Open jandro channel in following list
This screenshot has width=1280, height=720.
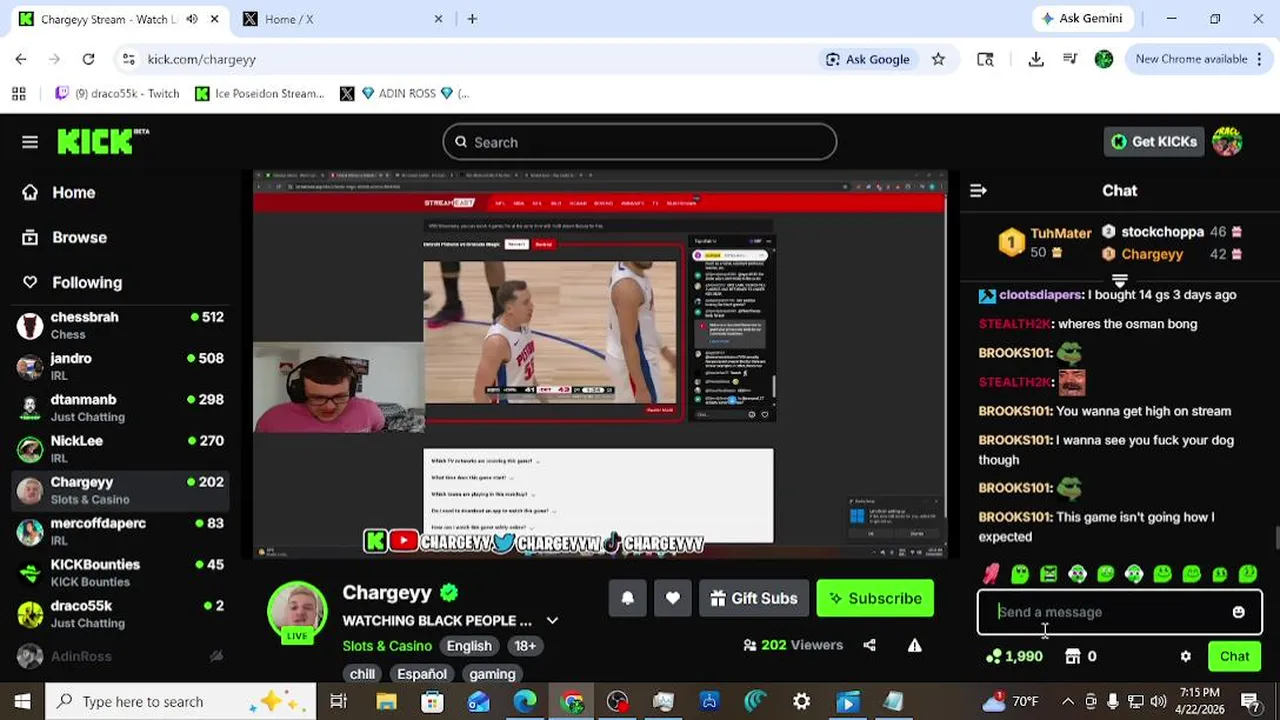click(x=121, y=366)
